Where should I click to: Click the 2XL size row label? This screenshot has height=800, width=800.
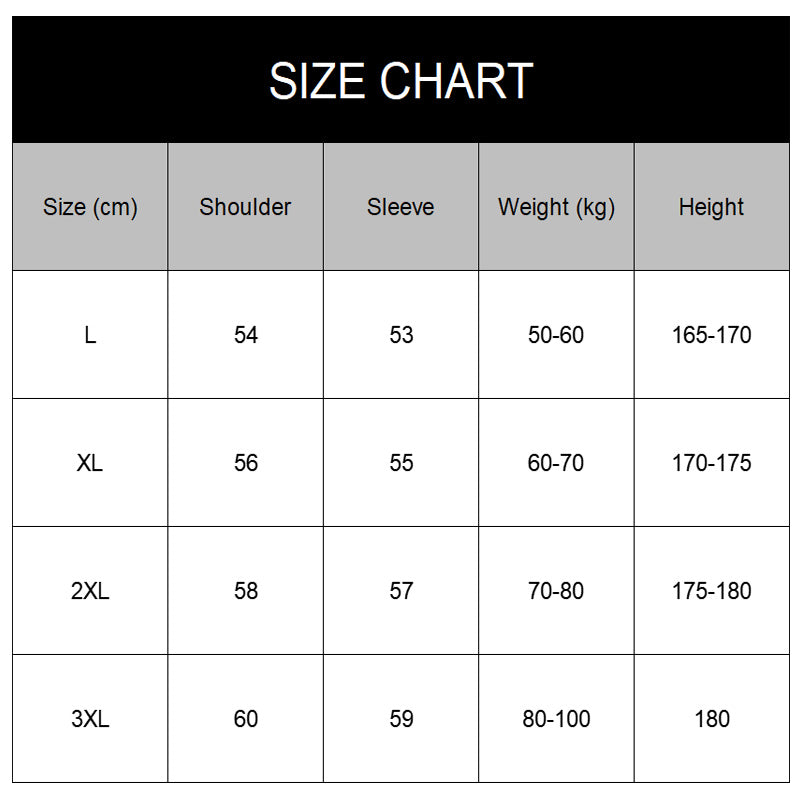click(90, 591)
